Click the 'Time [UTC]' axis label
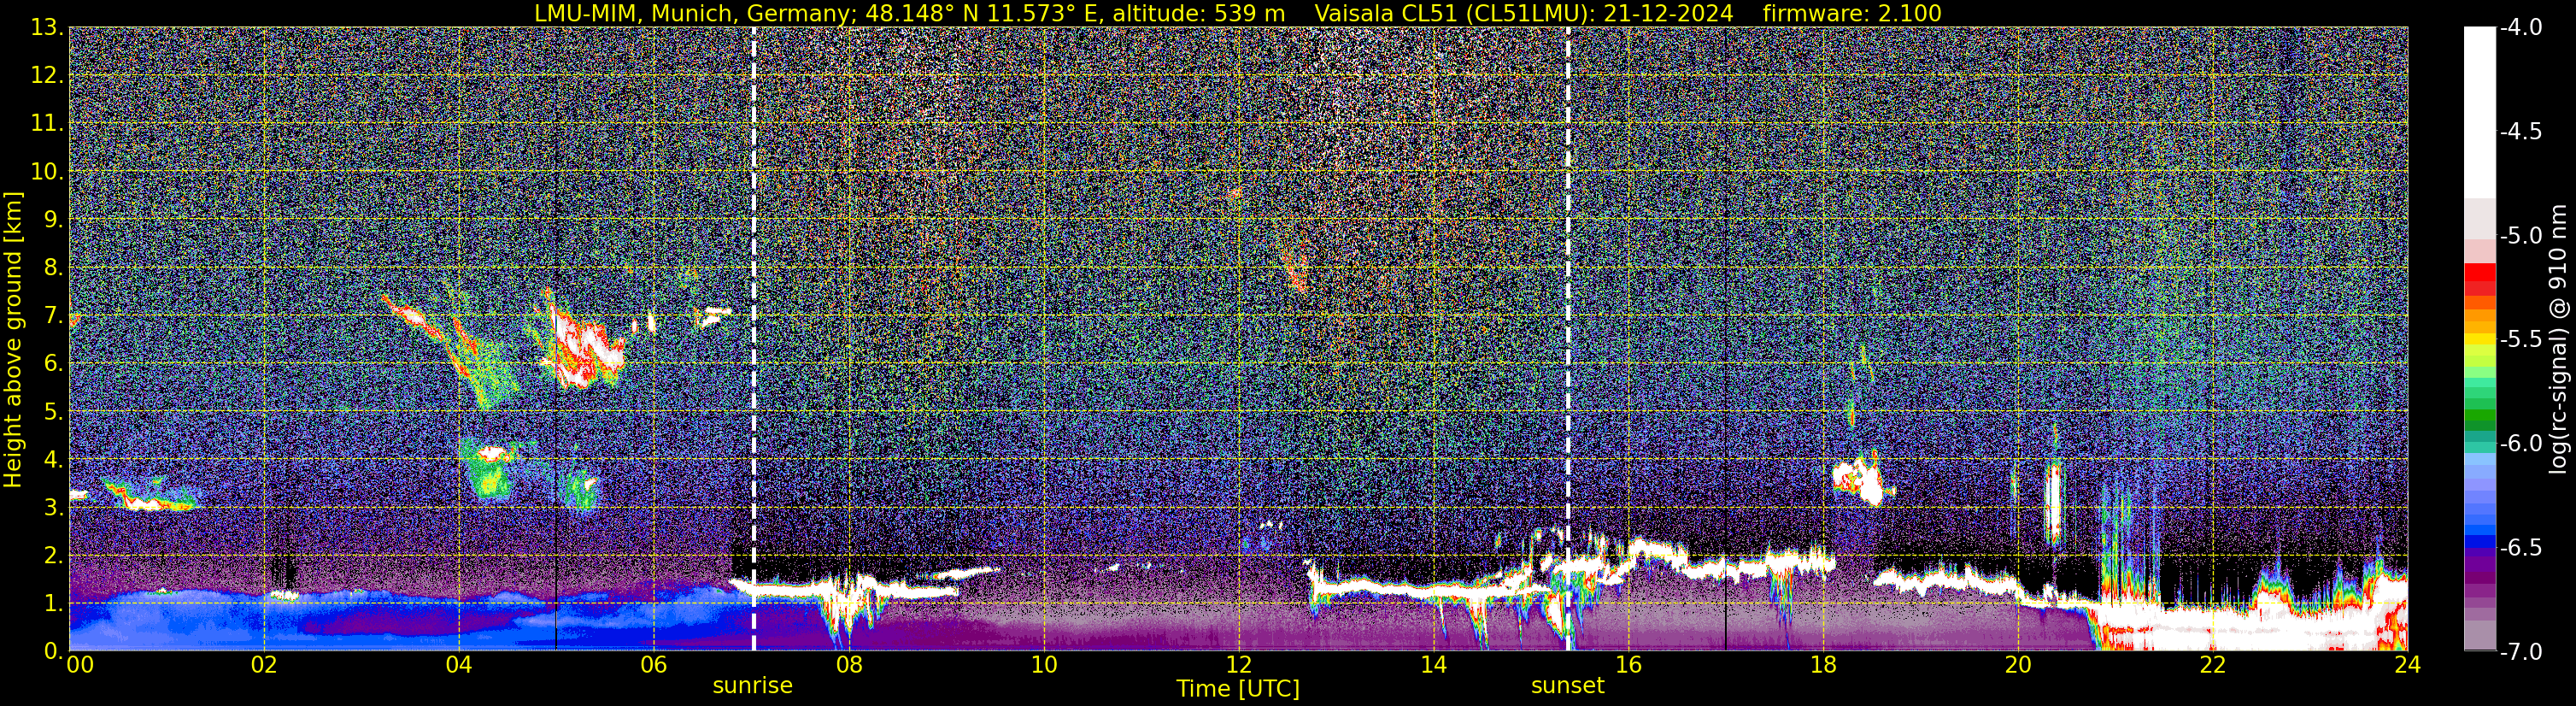Viewport: 2576px width, 706px height. (1238, 688)
